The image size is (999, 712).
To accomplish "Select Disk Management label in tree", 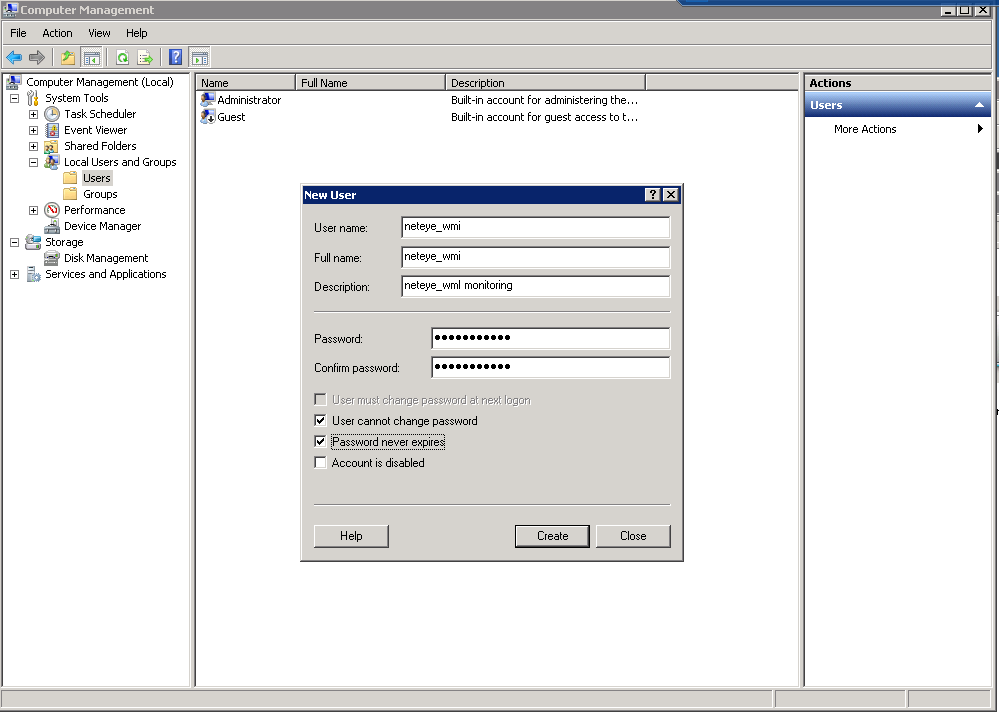I will point(106,258).
